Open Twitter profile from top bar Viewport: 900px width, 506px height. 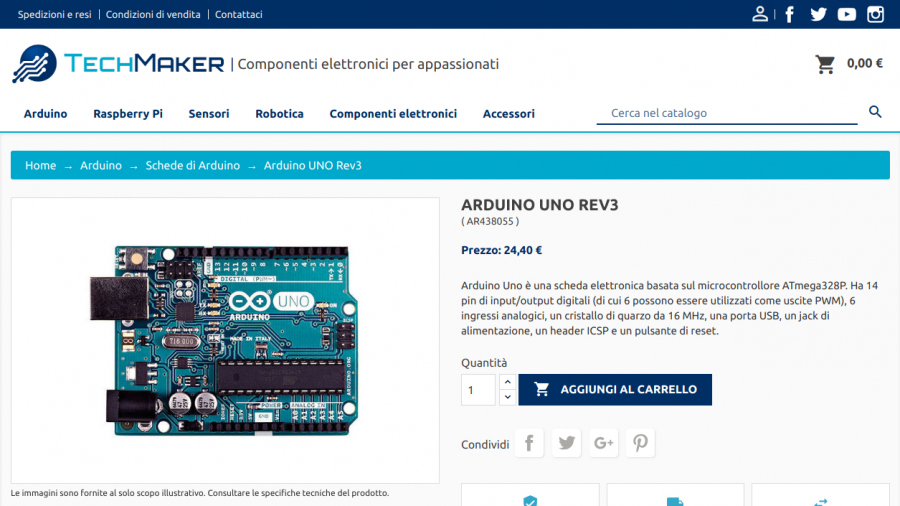click(x=818, y=14)
